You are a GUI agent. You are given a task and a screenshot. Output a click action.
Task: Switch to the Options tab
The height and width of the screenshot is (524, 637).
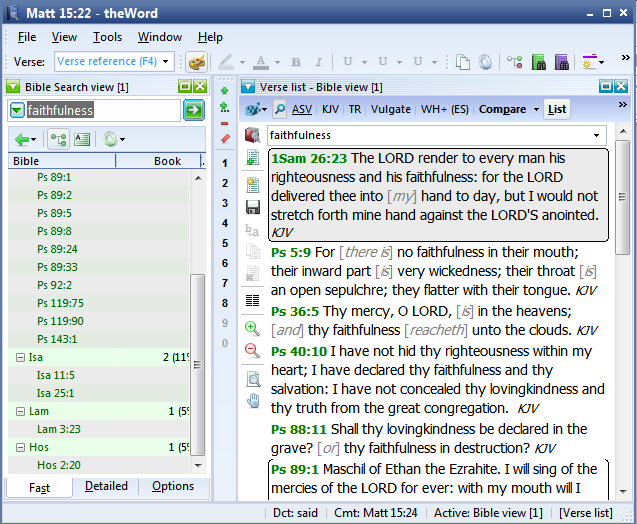click(x=173, y=486)
